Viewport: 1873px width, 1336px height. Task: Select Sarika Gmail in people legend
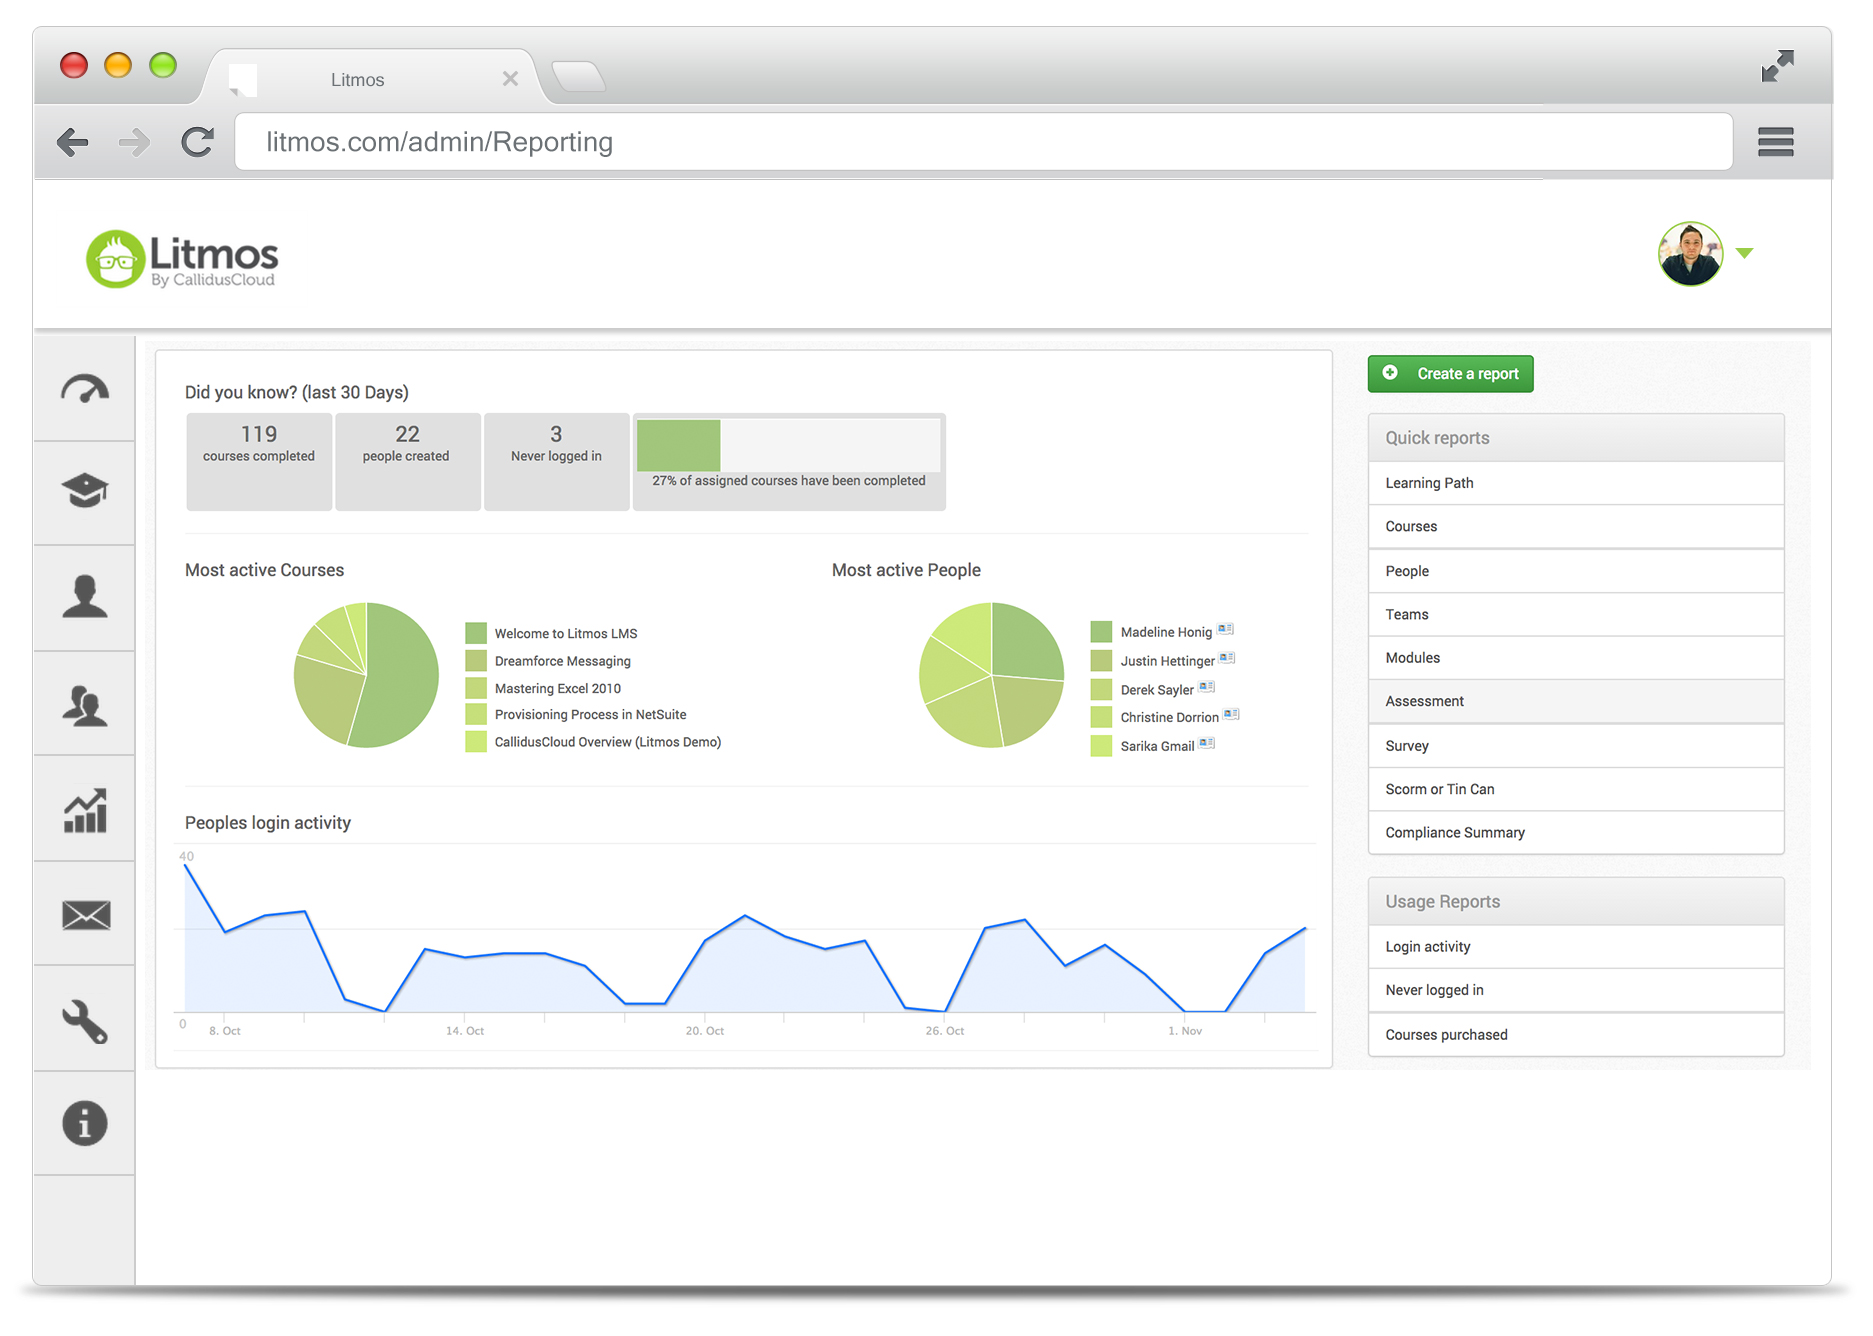point(1157,746)
